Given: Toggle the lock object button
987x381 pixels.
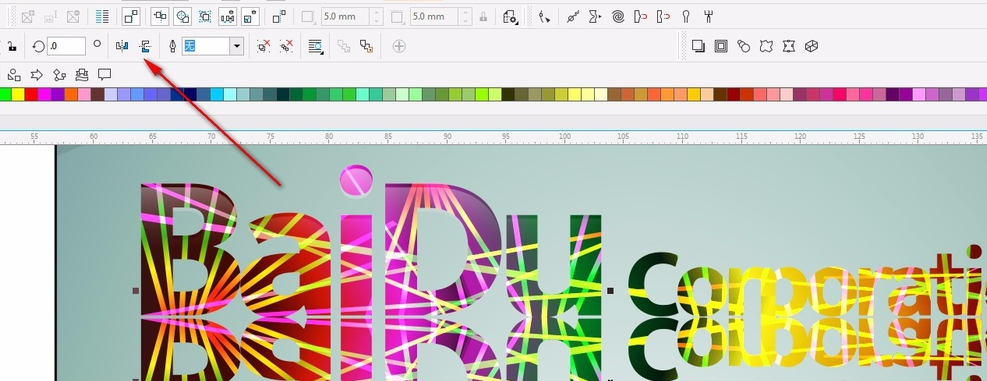Looking at the screenshot, I should click(x=11, y=46).
